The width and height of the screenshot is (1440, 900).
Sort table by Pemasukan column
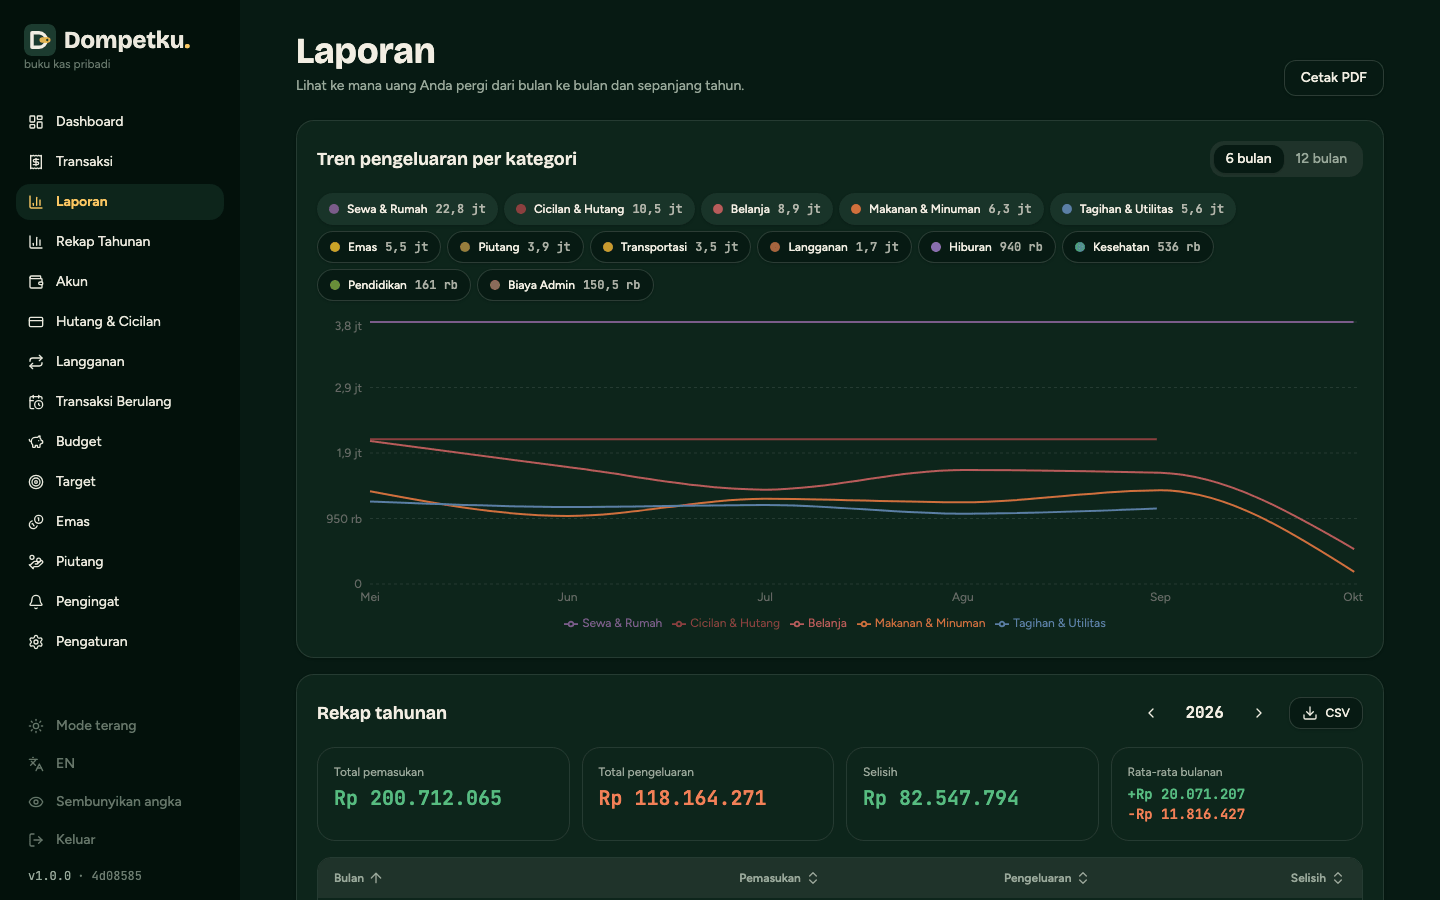pos(779,878)
